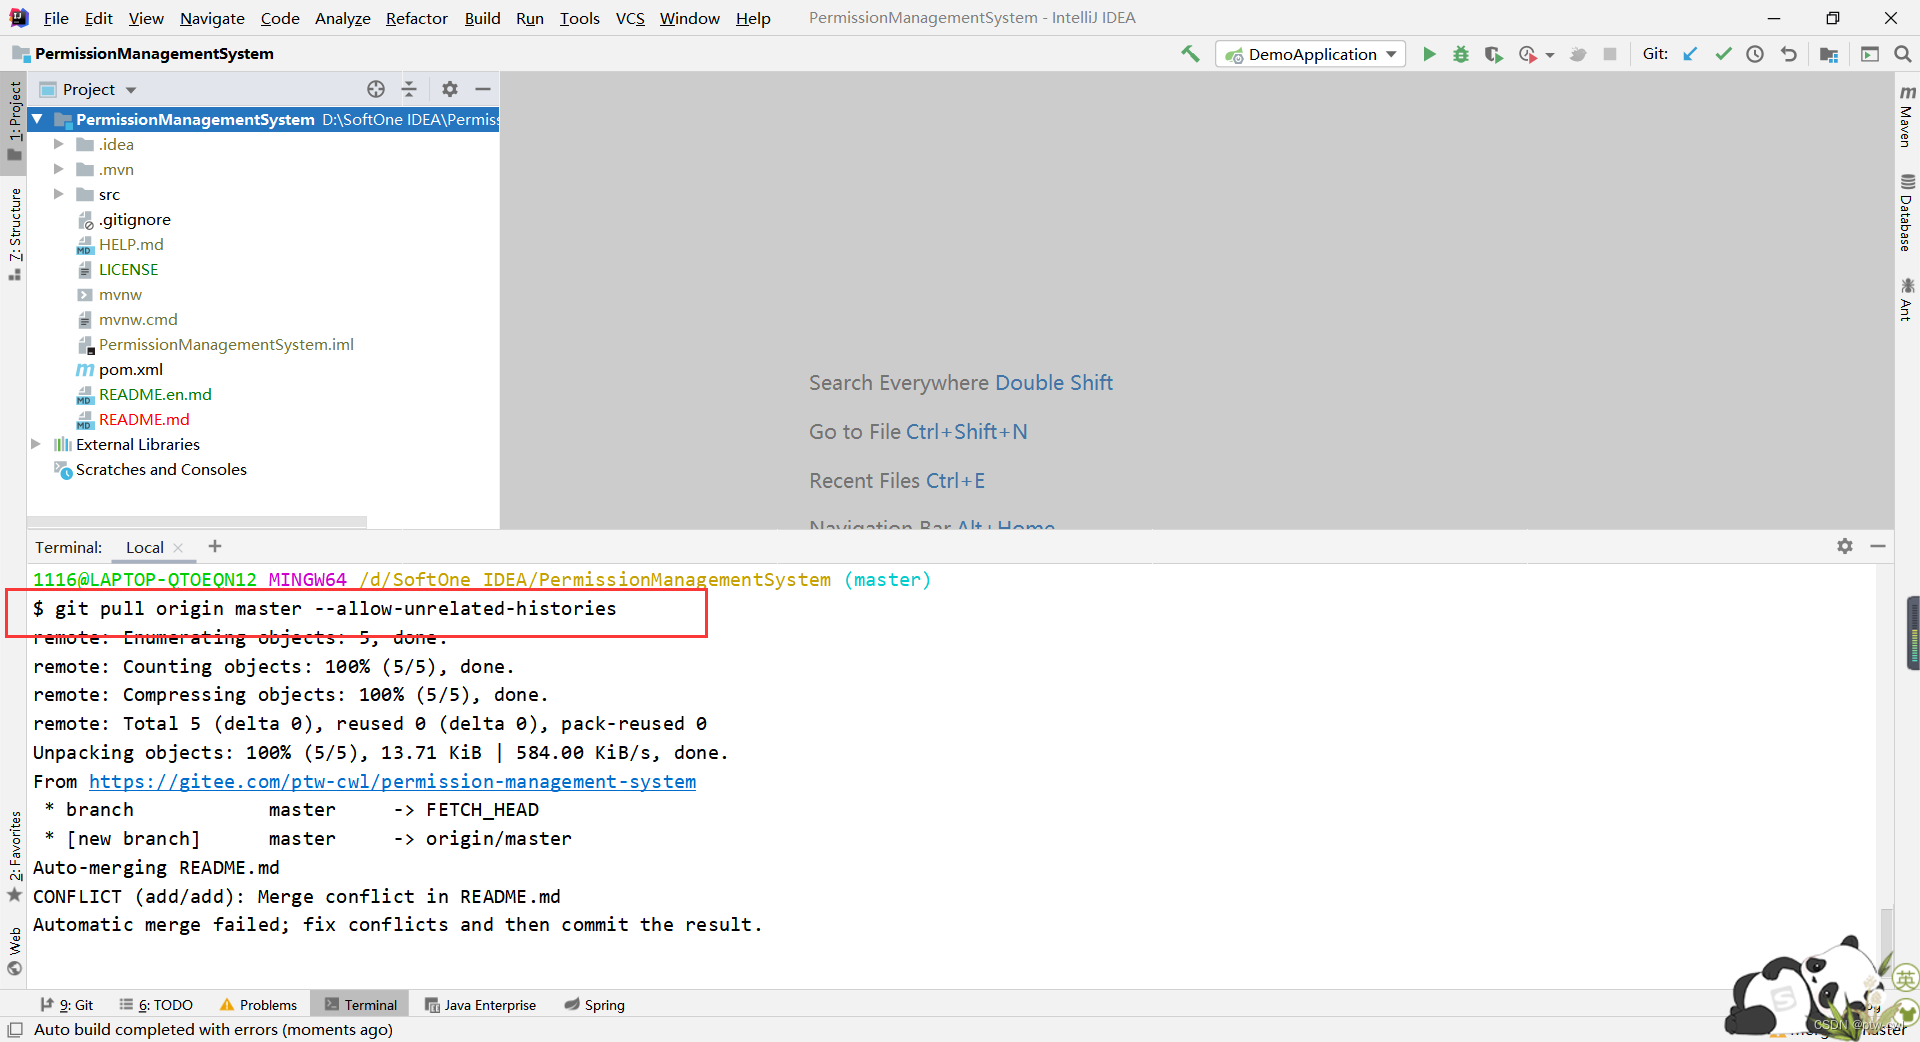
Task: Collapse the PermissionManagementSystem root node
Action: (x=37, y=119)
